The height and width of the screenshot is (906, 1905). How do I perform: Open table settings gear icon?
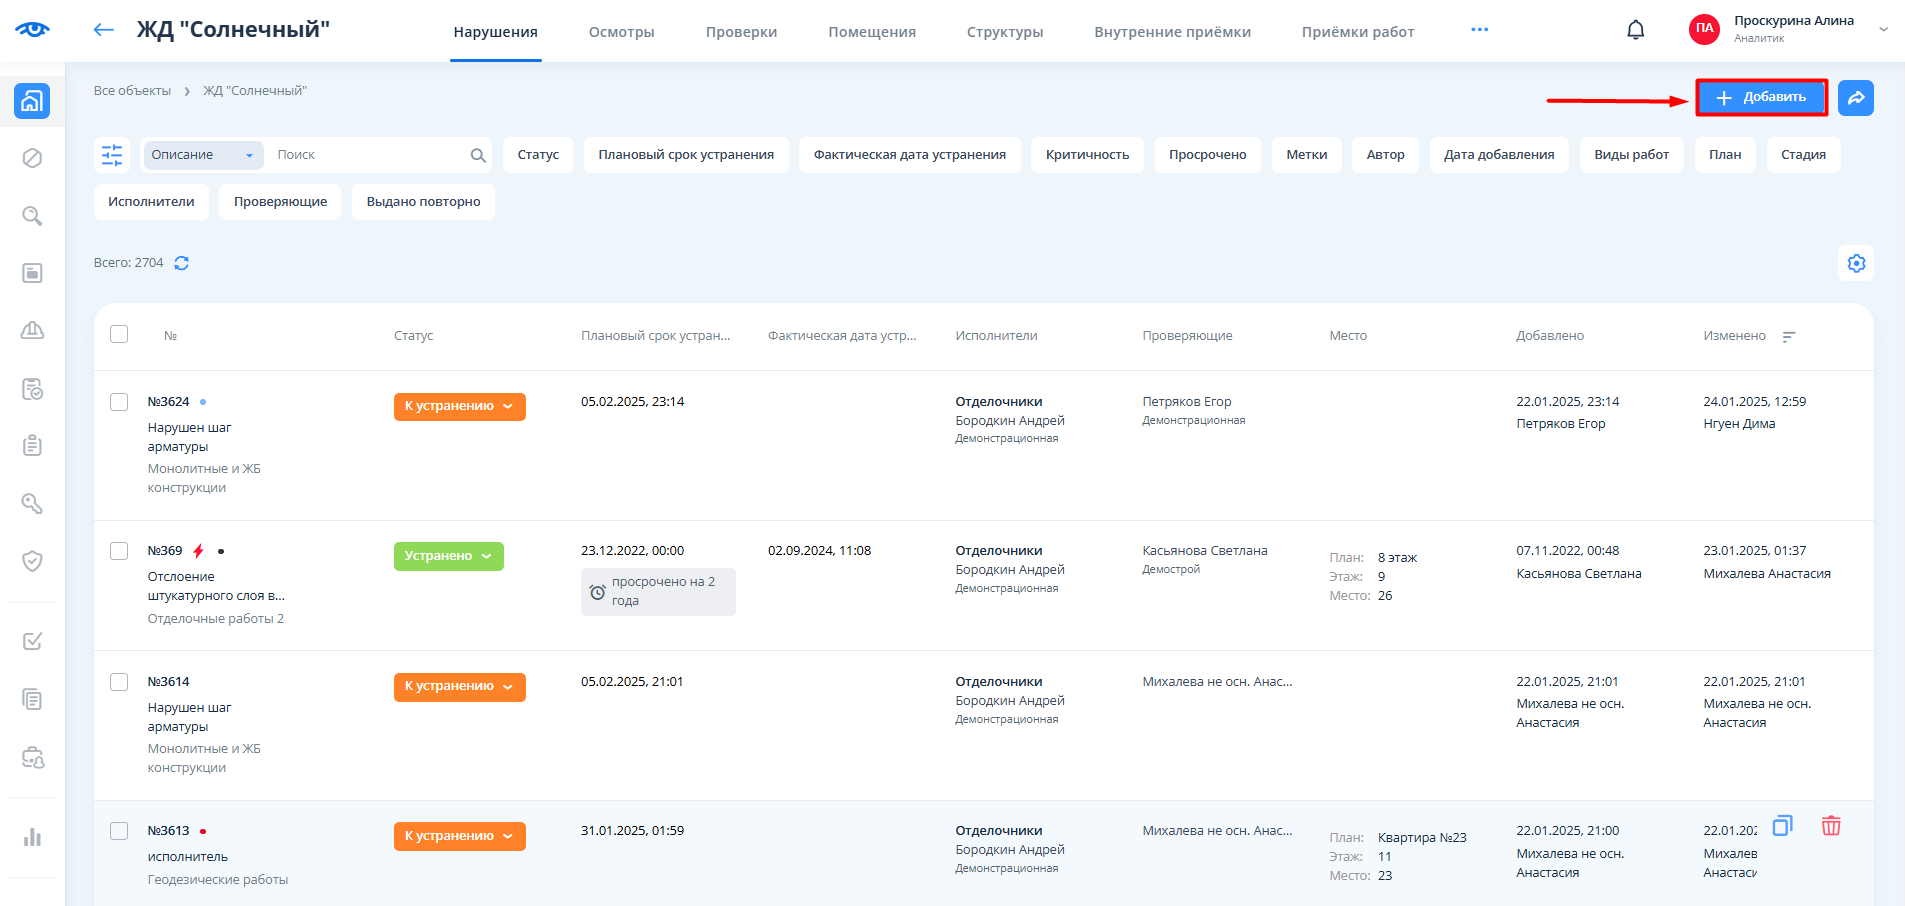pyautogui.click(x=1856, y=263)
